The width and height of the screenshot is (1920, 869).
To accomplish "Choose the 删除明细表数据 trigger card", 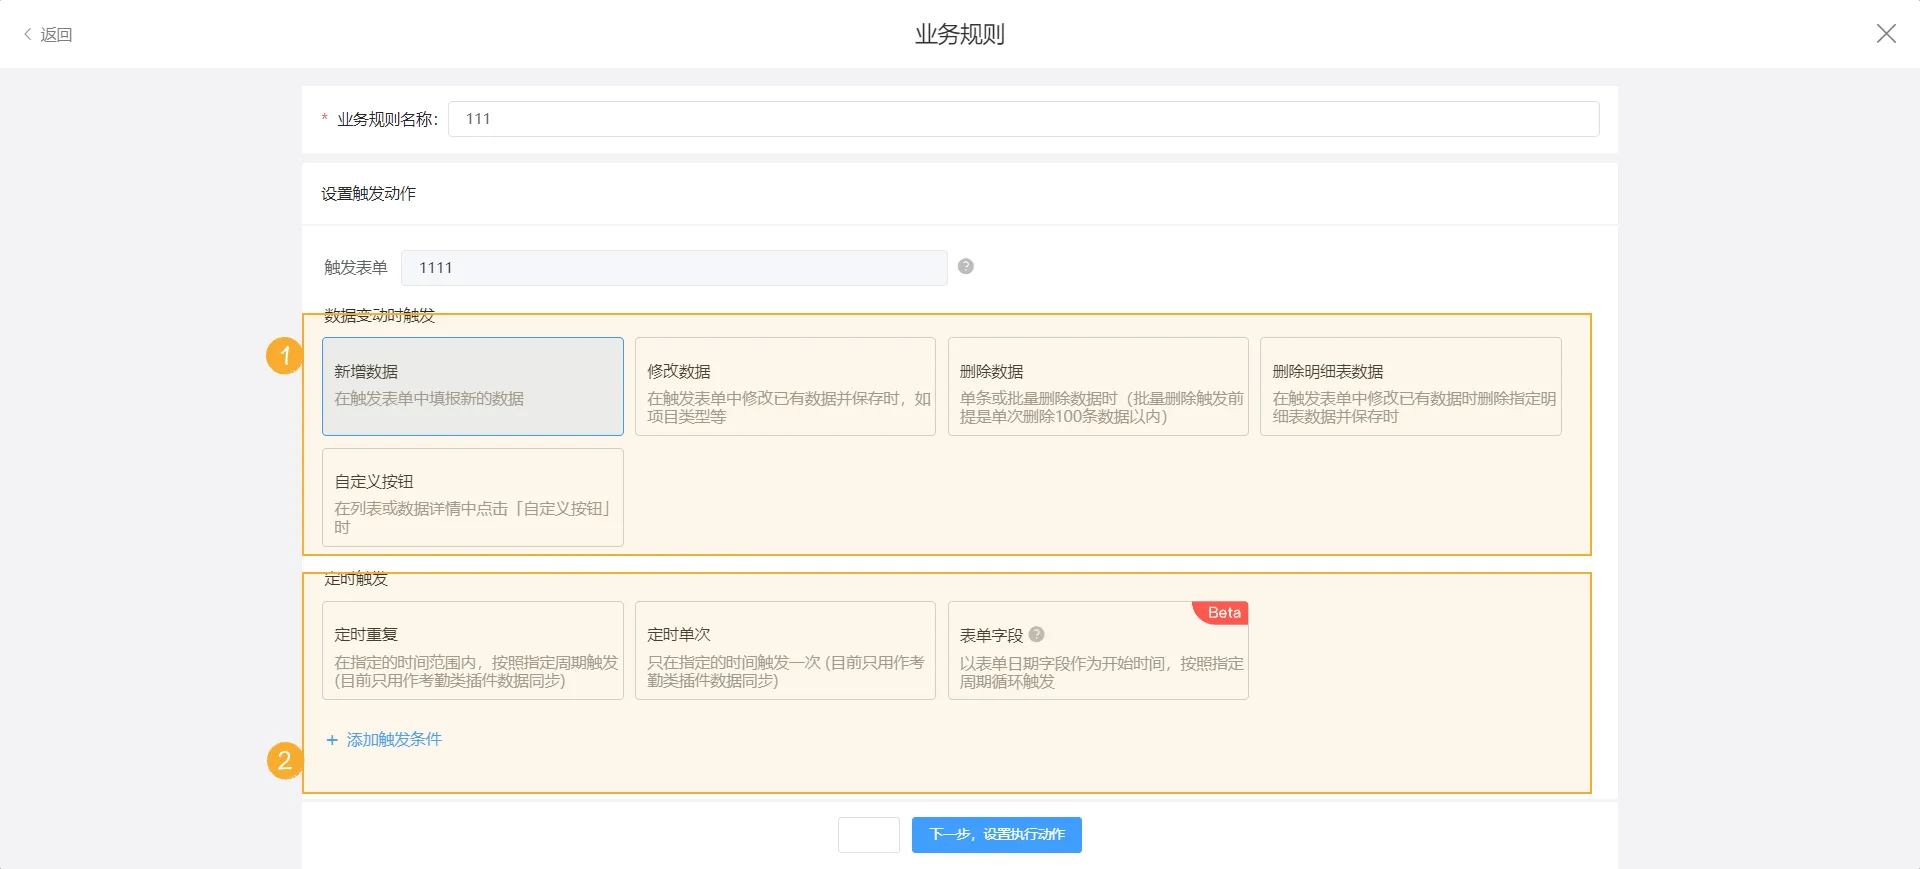I will point(1410,386).
